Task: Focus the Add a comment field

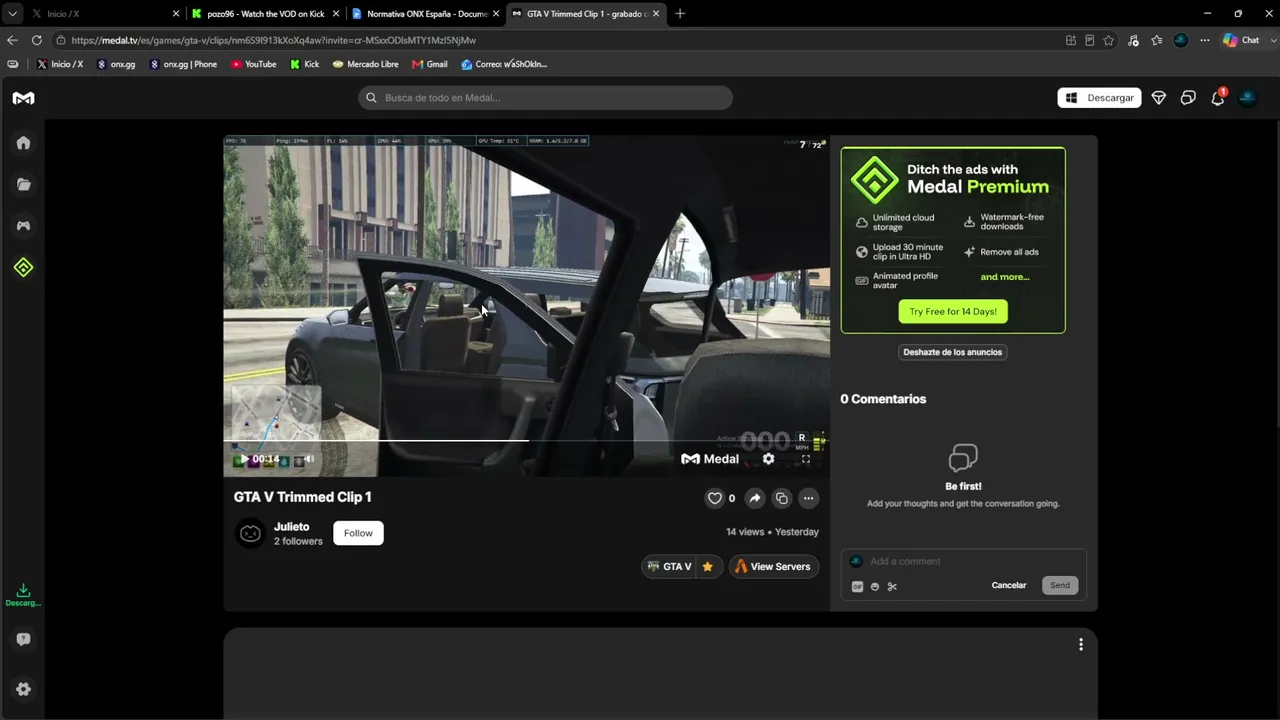Action: tap(964, 561)
